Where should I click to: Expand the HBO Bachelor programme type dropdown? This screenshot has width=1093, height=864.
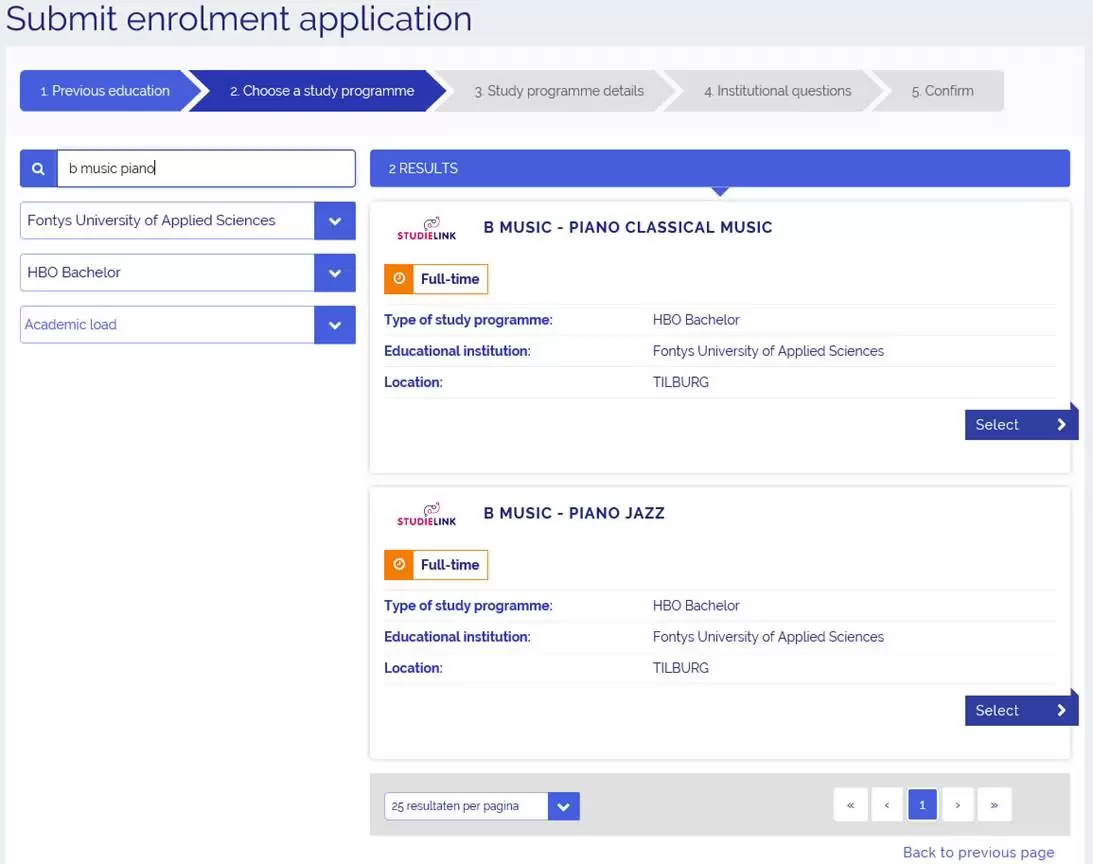[334, 273]
